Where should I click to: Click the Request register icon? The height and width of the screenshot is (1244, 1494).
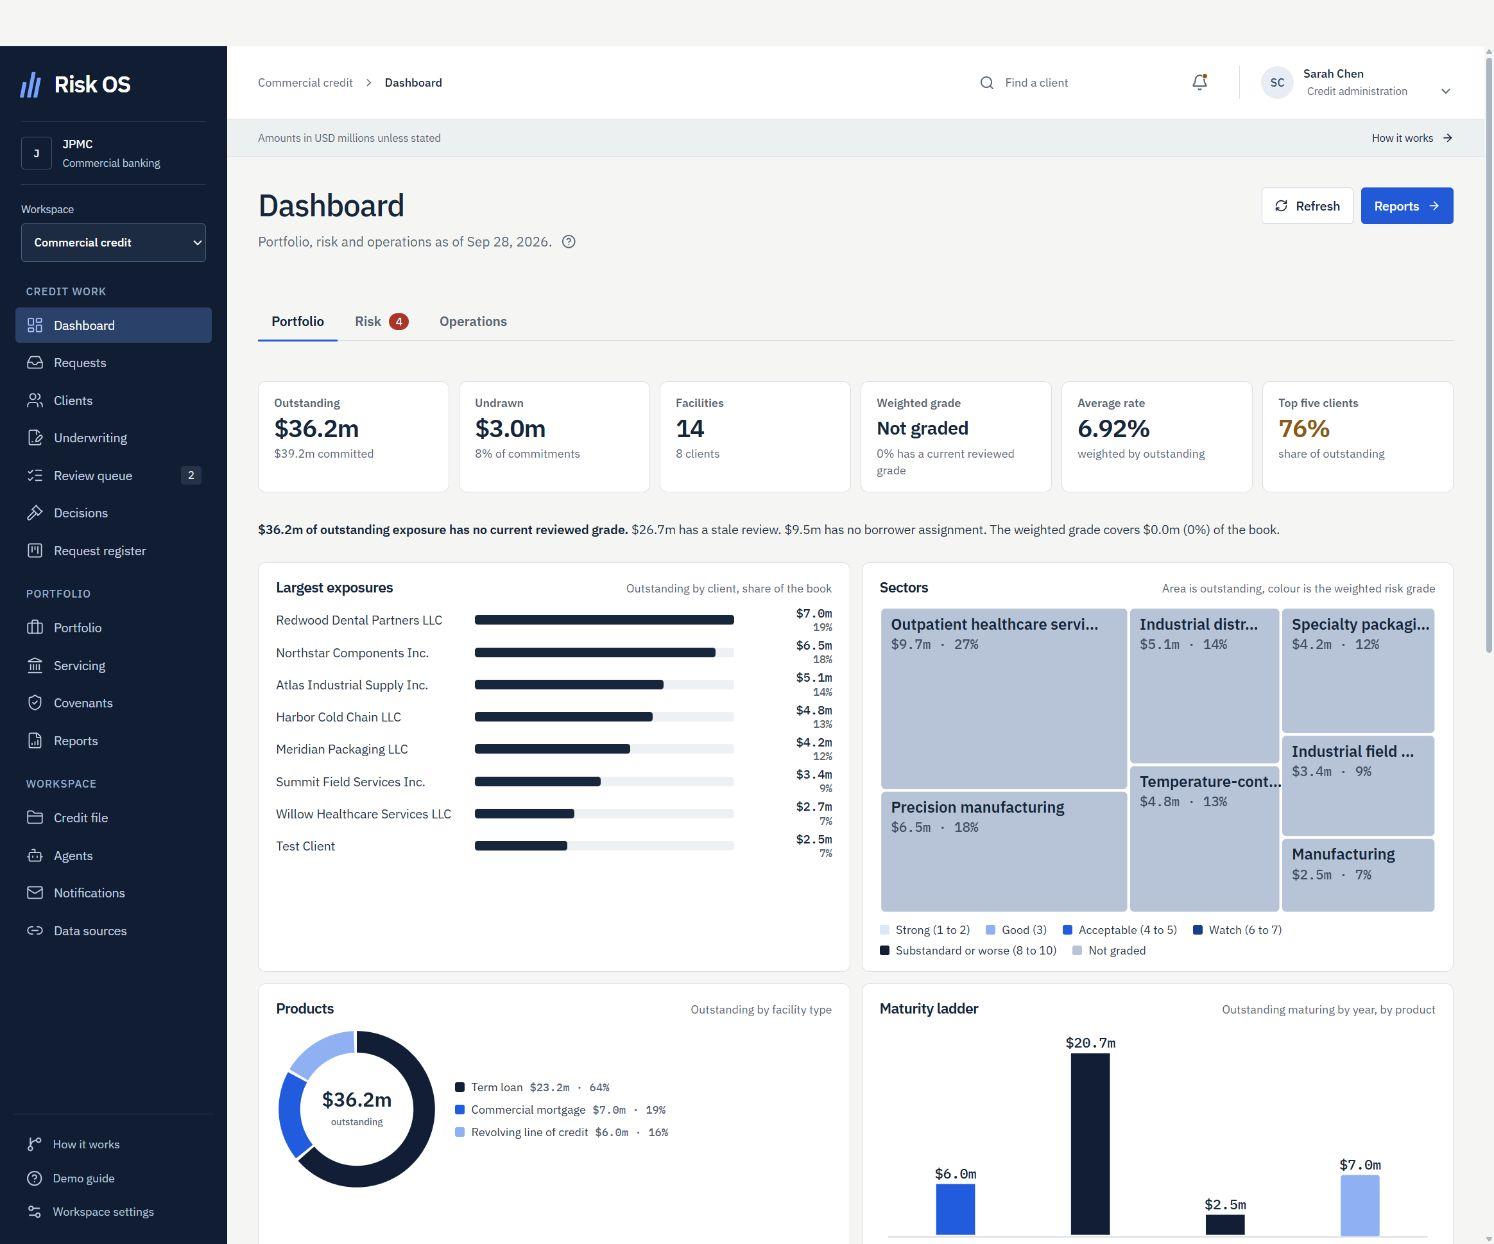[x=35, y=551]
